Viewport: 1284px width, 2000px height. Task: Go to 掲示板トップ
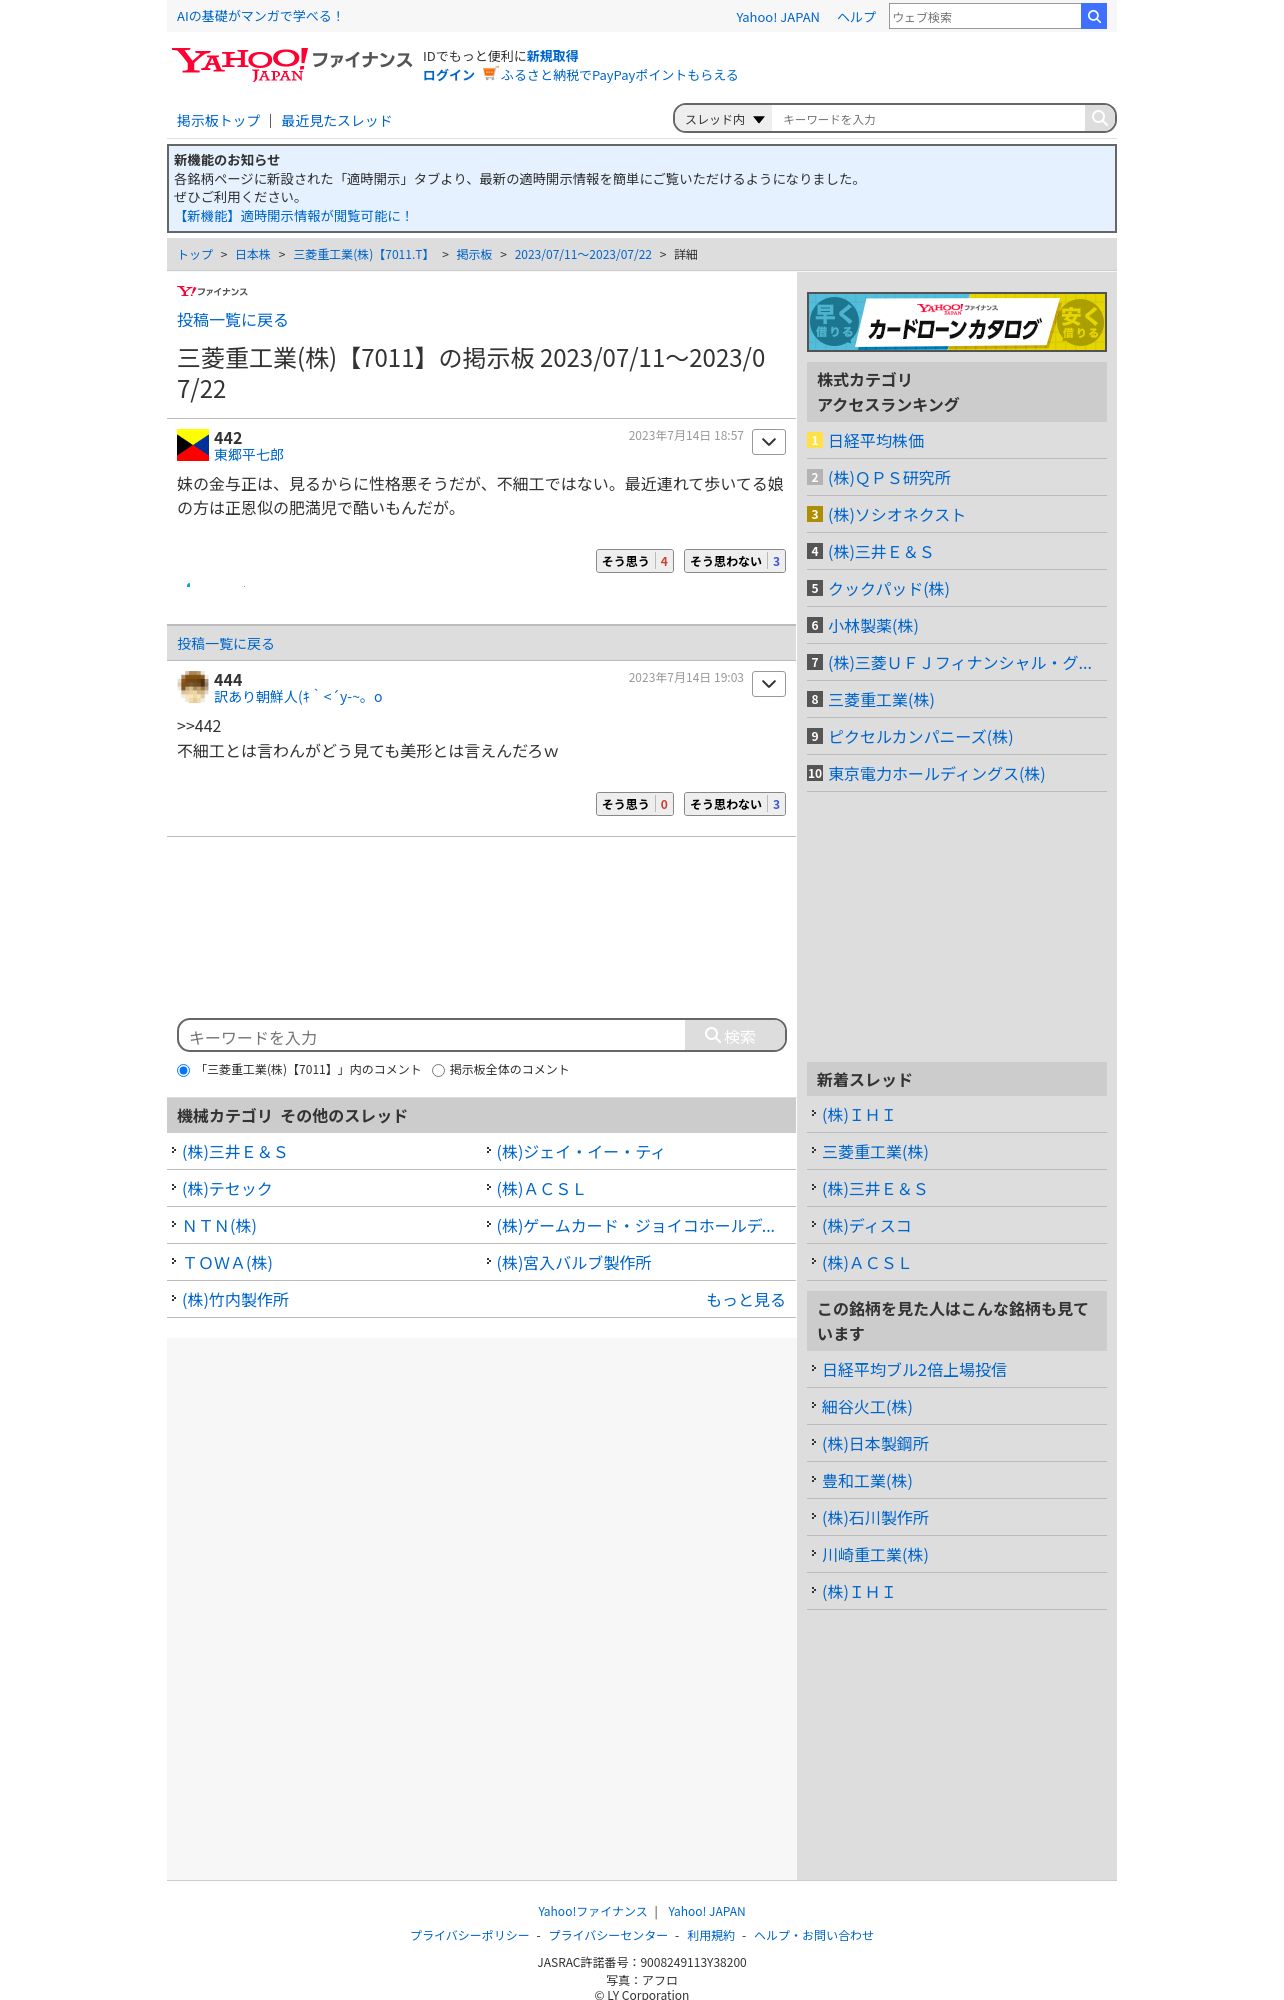[218, 120]
